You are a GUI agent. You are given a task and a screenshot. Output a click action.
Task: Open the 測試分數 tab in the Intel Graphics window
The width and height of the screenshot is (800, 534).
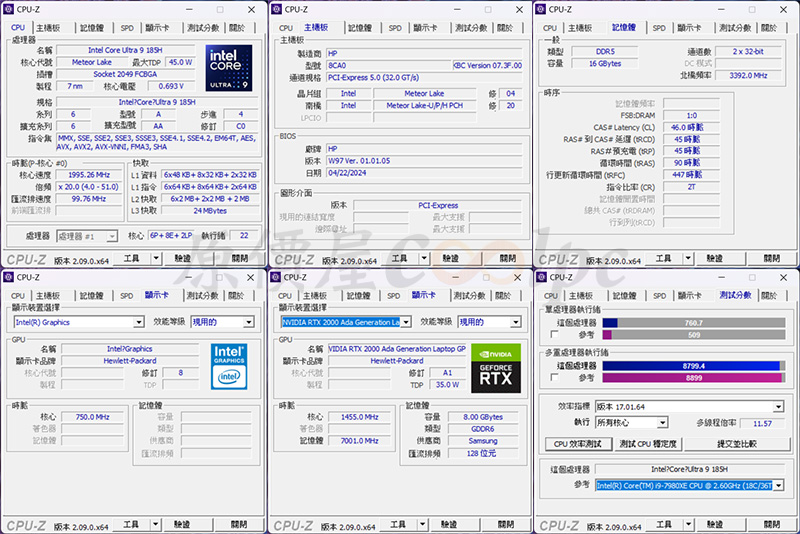coord(202,295)
